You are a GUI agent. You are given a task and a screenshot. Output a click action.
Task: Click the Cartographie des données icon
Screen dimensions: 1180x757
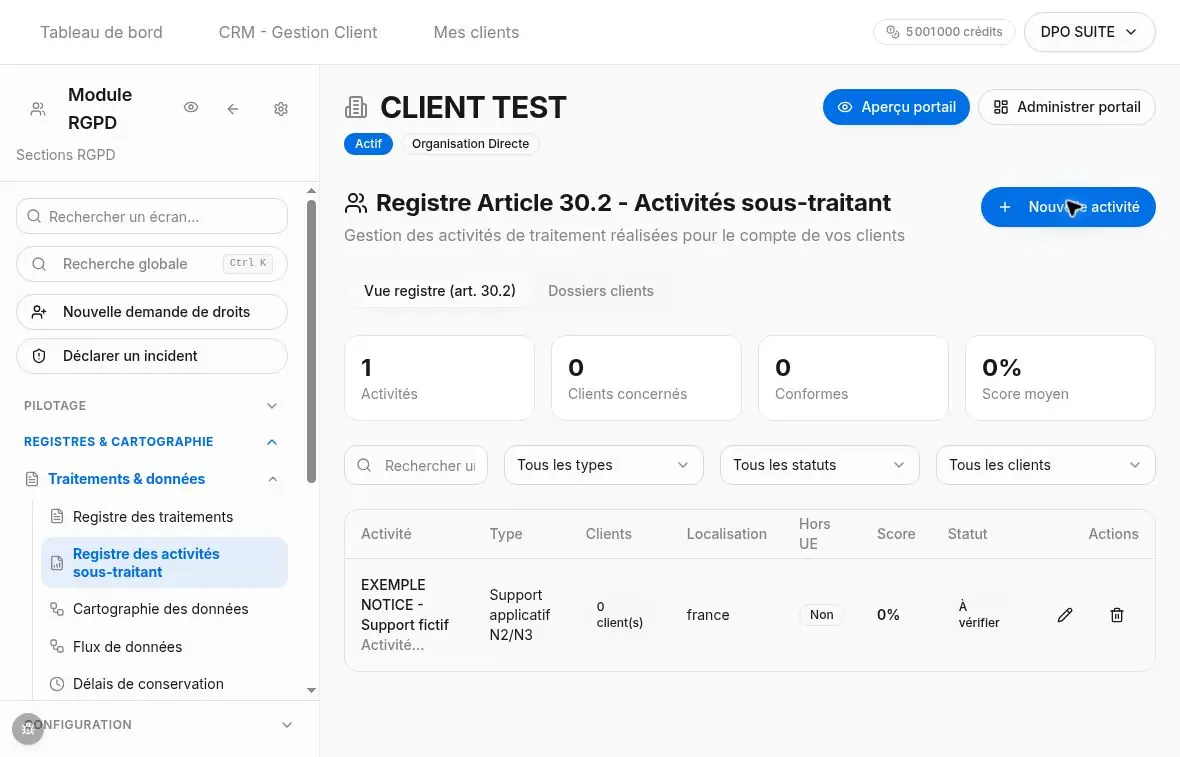(56, 609)
